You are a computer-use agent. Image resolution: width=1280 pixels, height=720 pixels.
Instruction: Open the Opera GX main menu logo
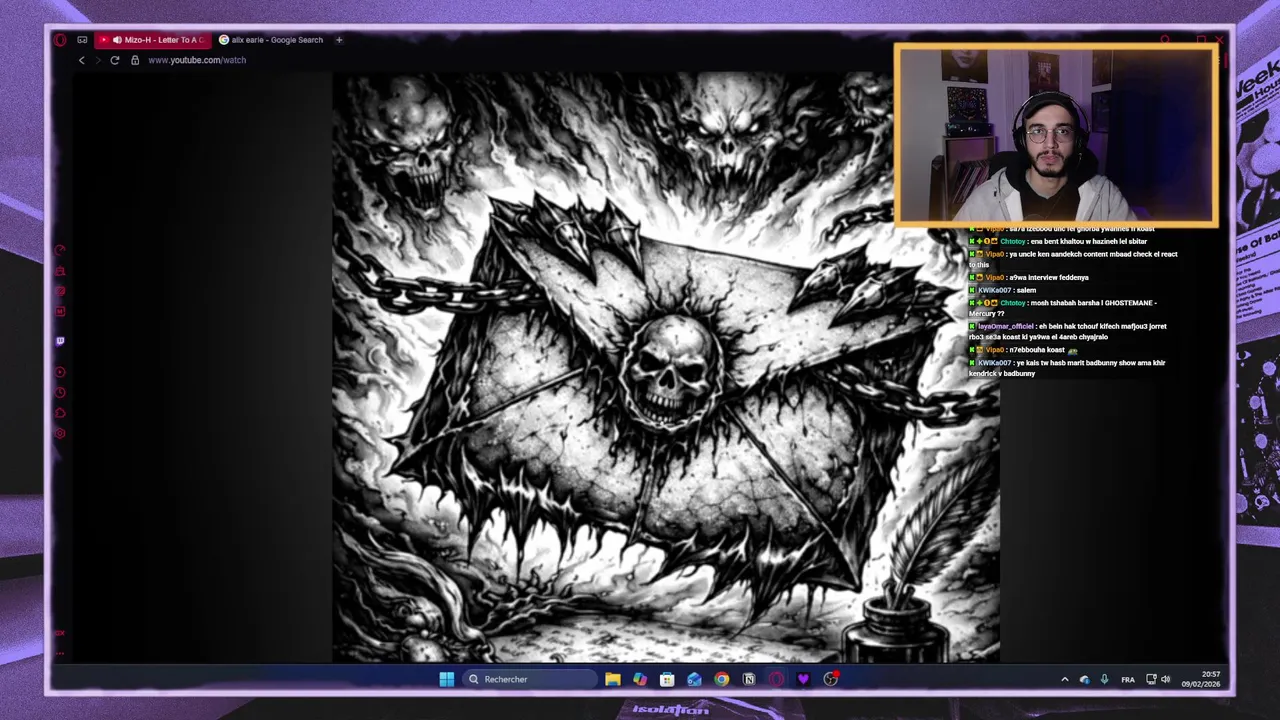pyautogui.click(x=60, y=40)
